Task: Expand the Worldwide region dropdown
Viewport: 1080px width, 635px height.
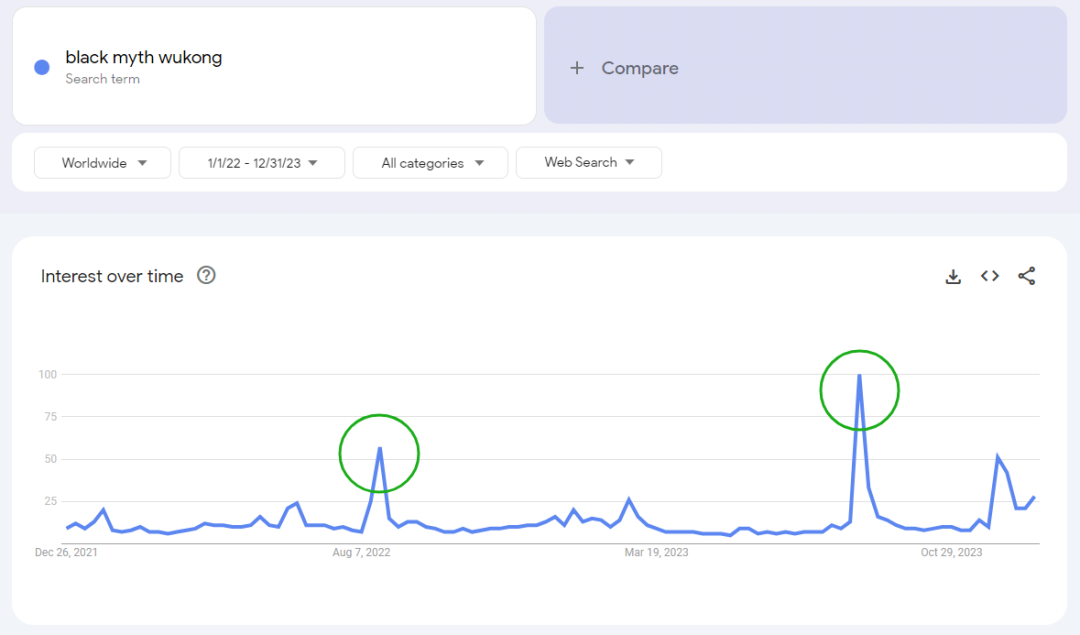Action: coord(103,163)
